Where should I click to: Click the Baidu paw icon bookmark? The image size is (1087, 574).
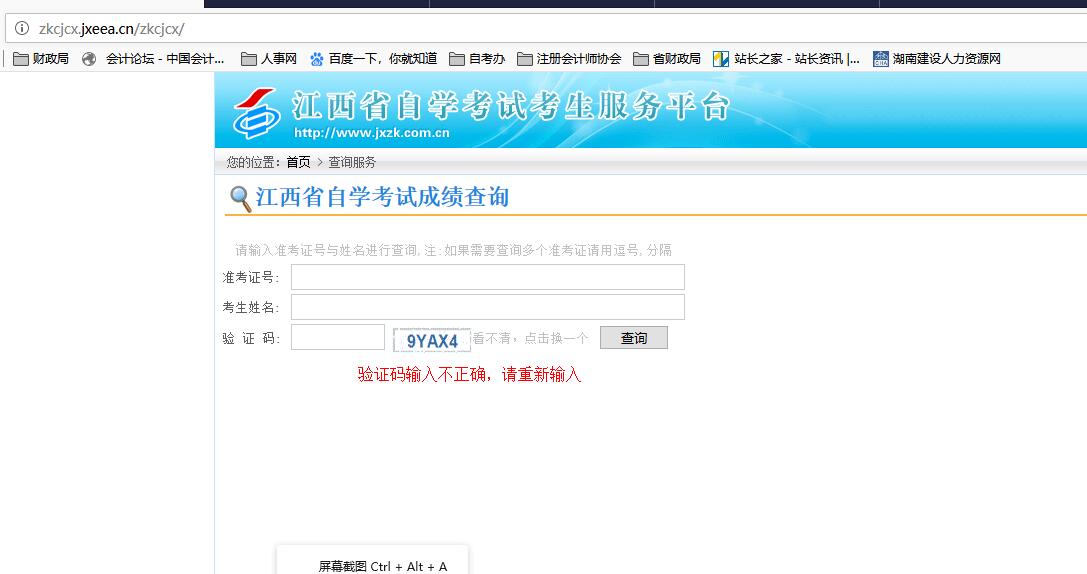click(317, 59)
